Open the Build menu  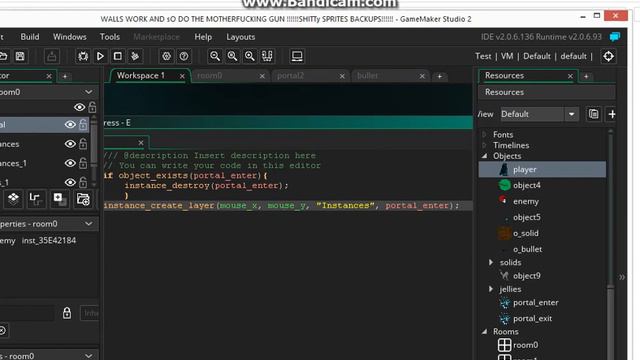30,37
